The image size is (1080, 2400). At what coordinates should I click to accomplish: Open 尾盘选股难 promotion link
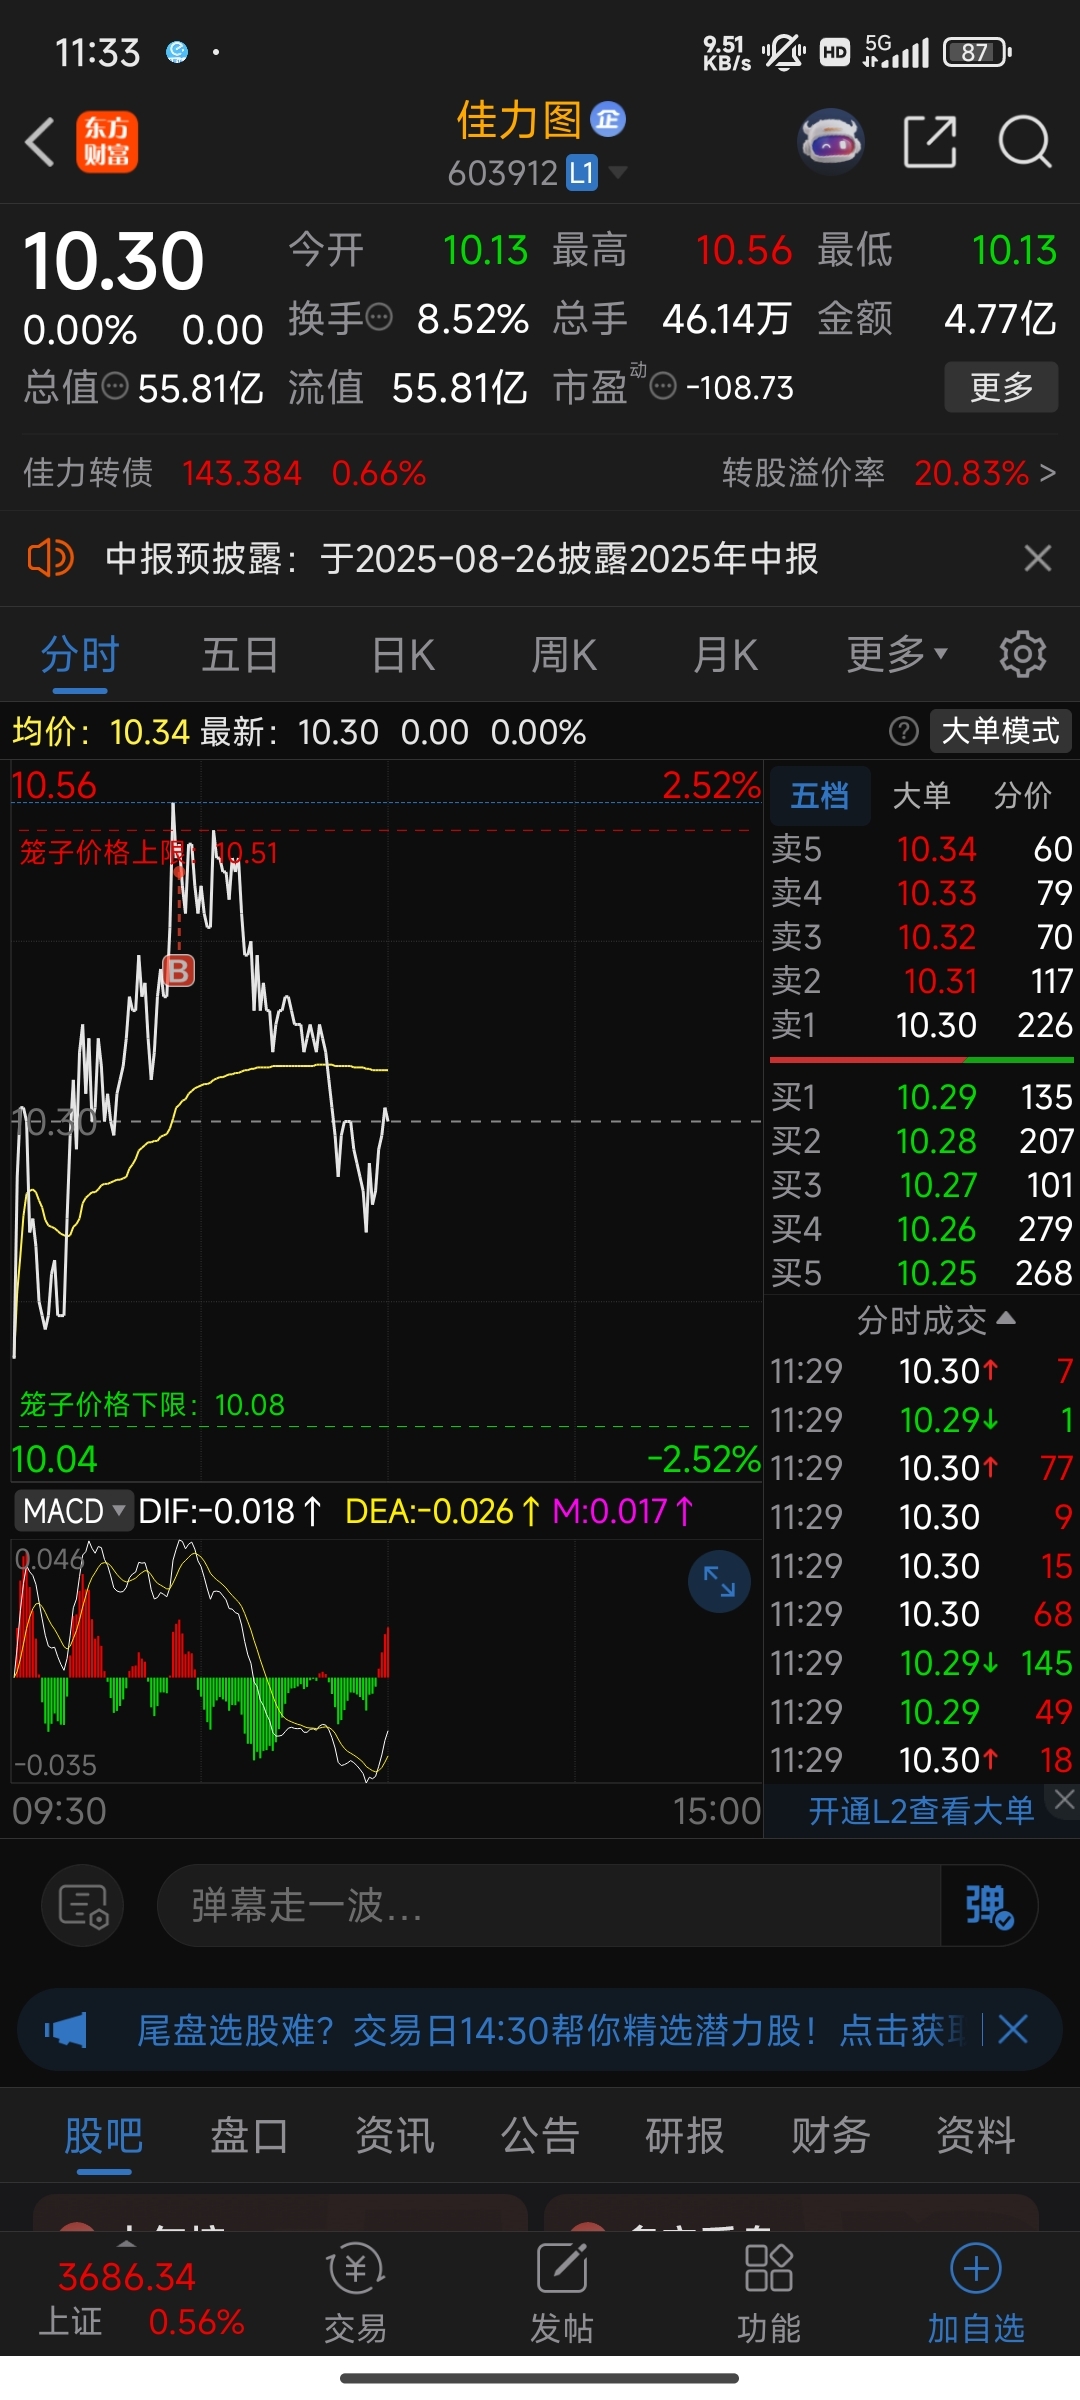click(x=551, y=2031)
